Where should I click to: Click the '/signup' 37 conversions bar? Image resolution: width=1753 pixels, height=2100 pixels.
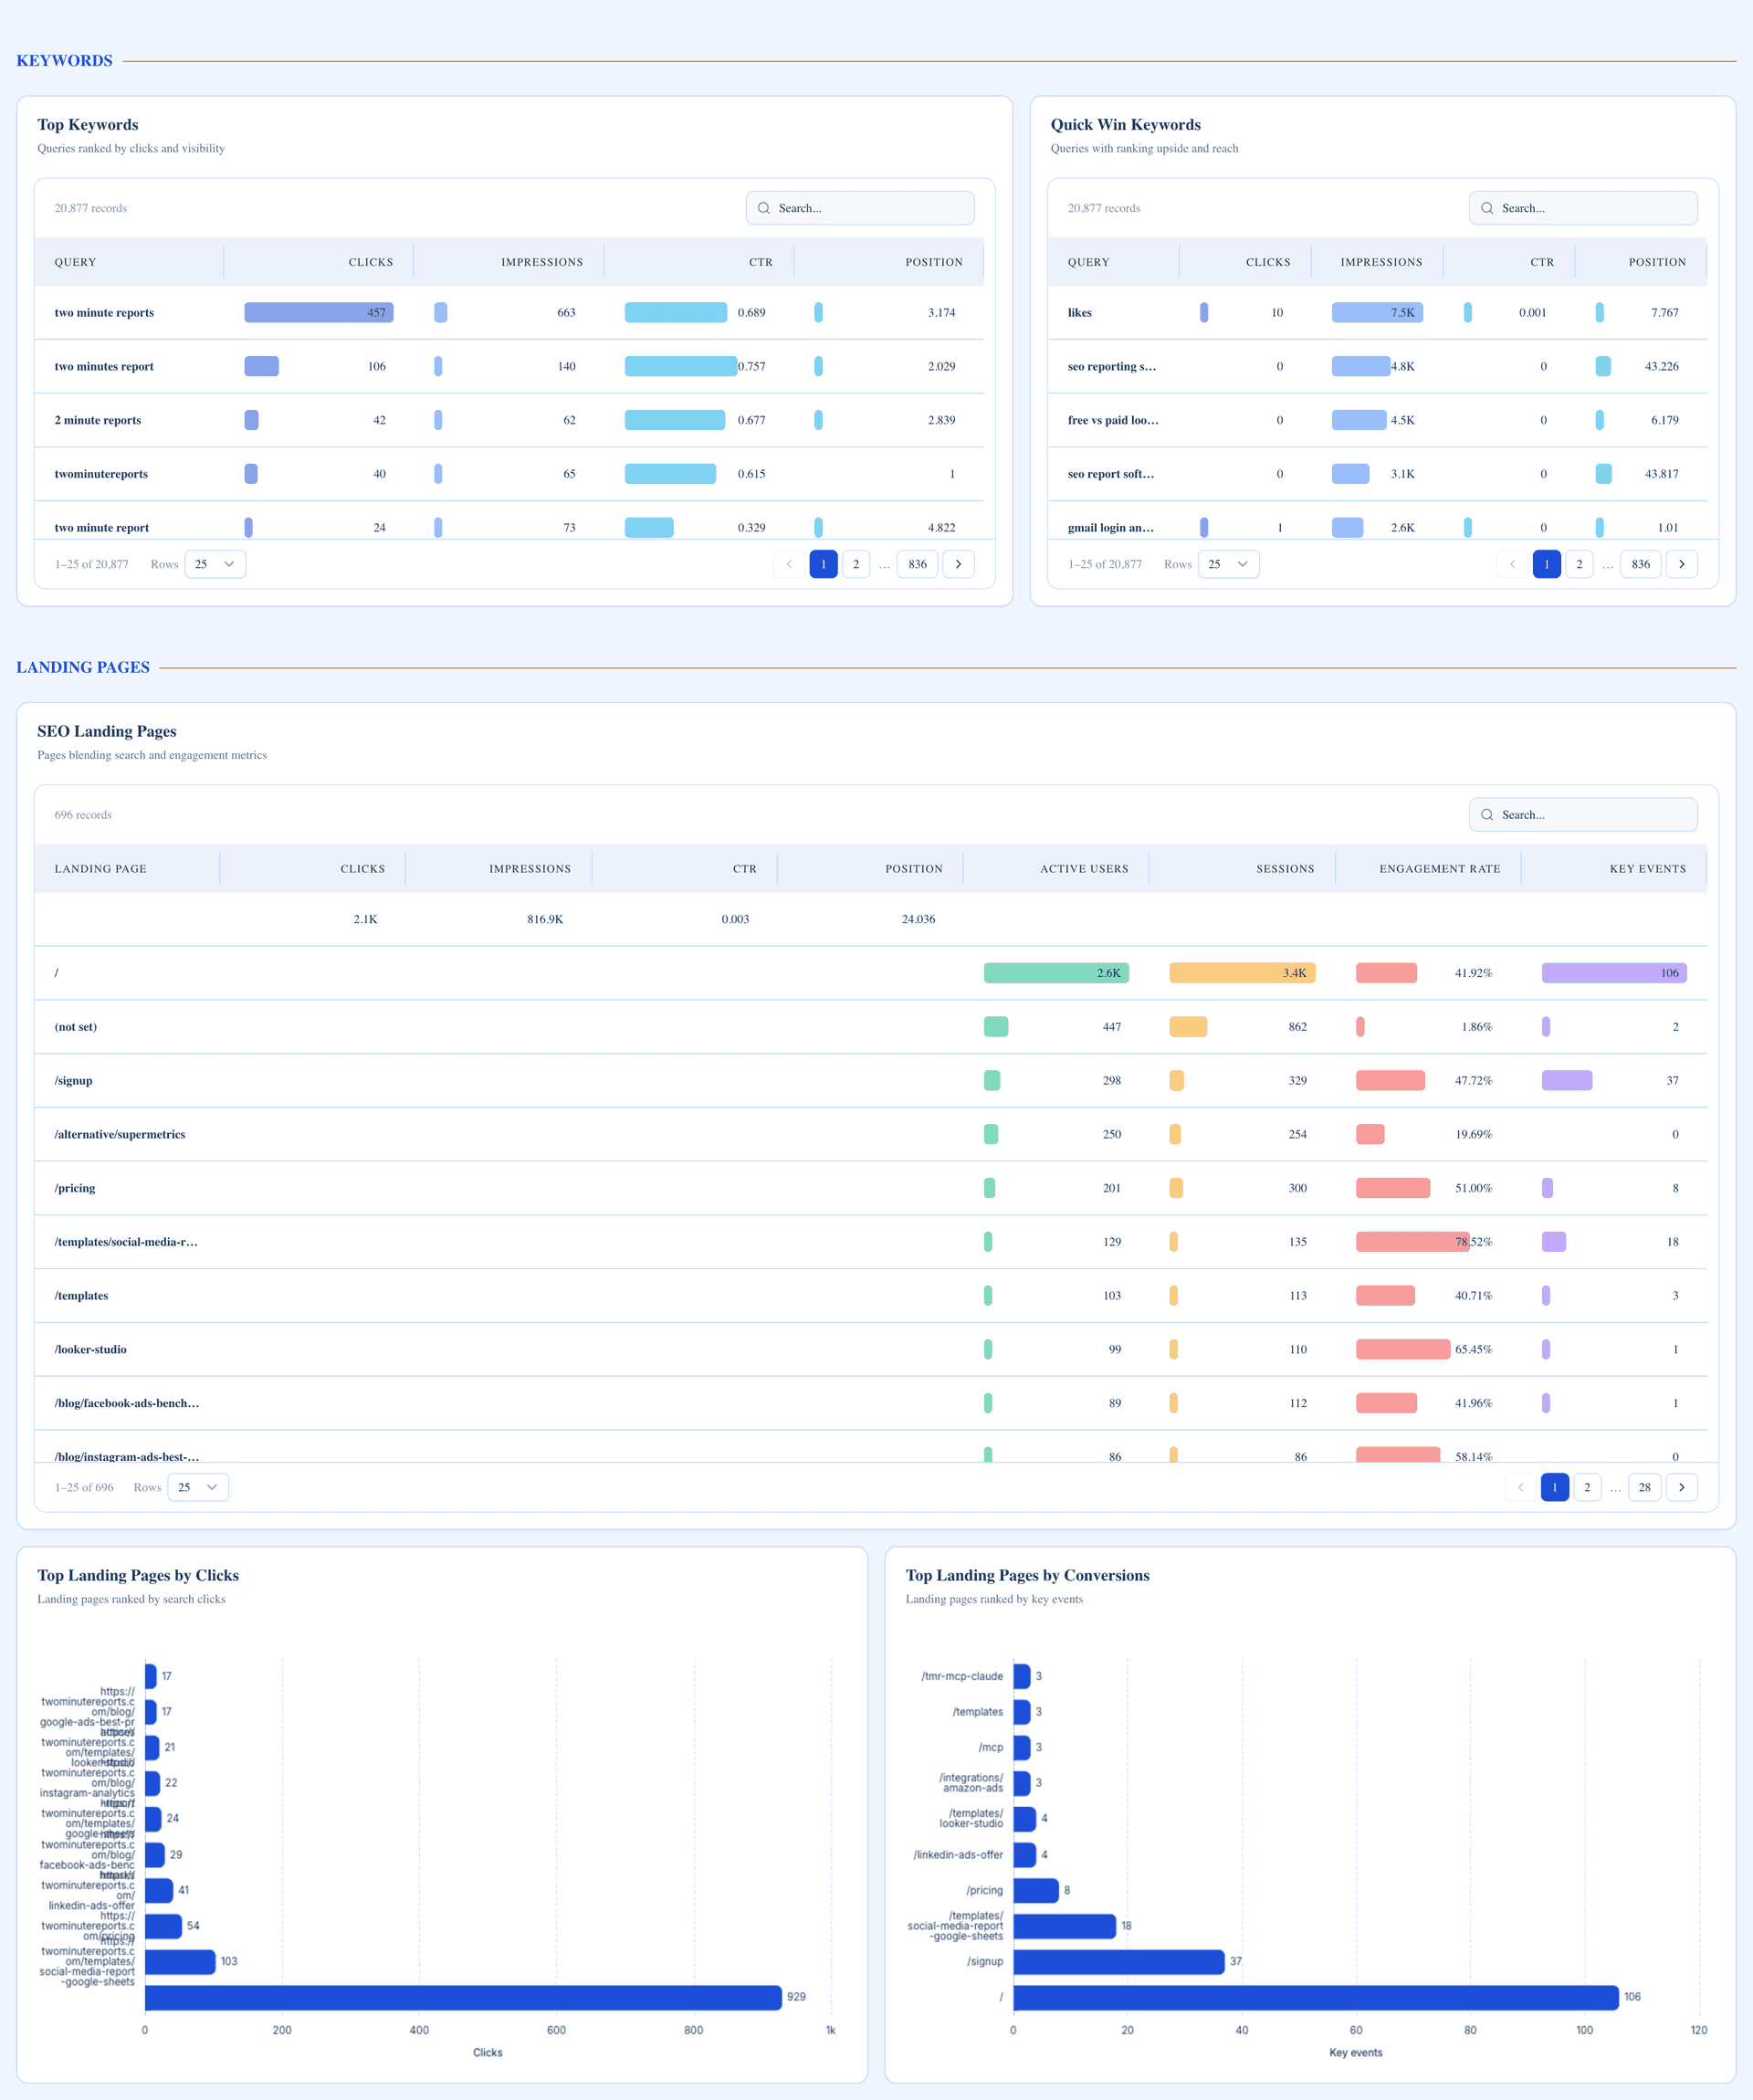click(1119, 1961)
